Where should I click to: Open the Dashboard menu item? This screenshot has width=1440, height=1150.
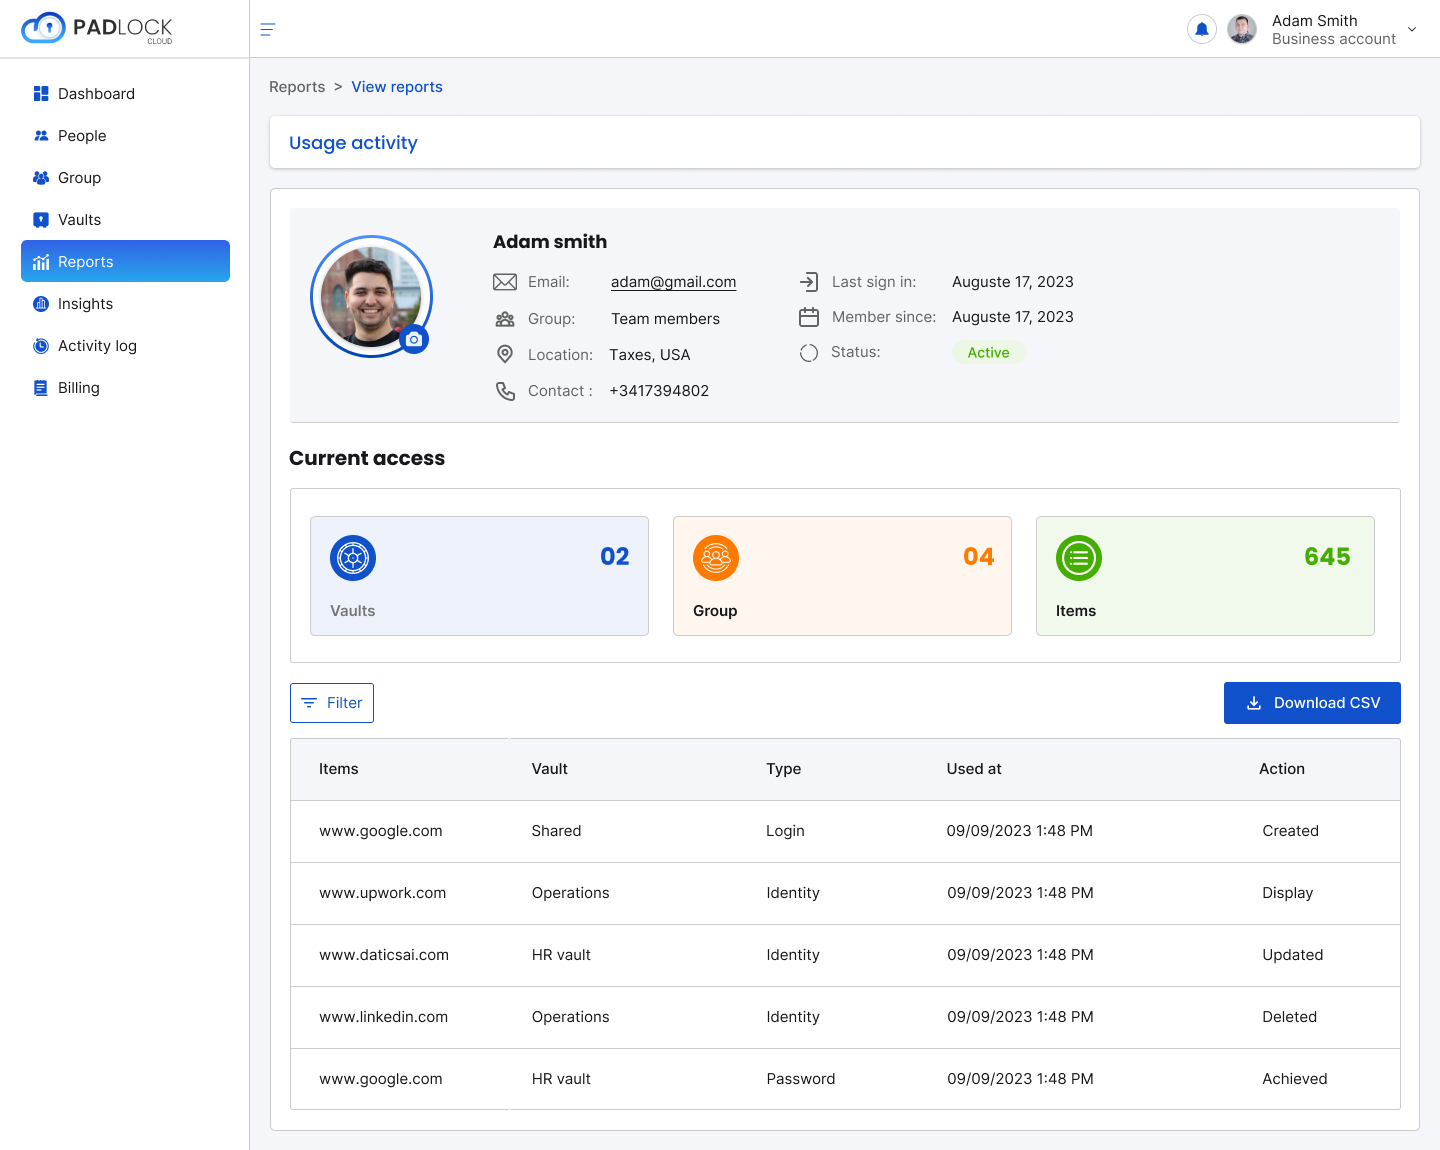125,94
